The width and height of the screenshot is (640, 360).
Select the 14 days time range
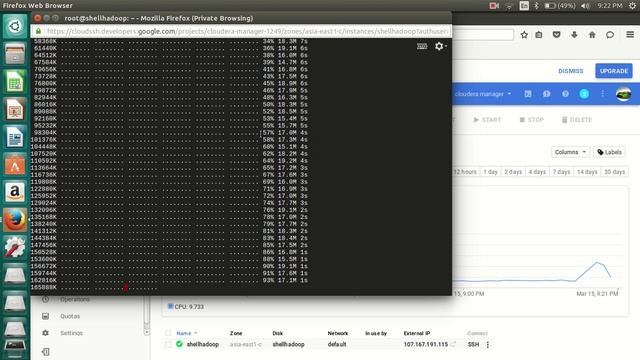point(587,172)
